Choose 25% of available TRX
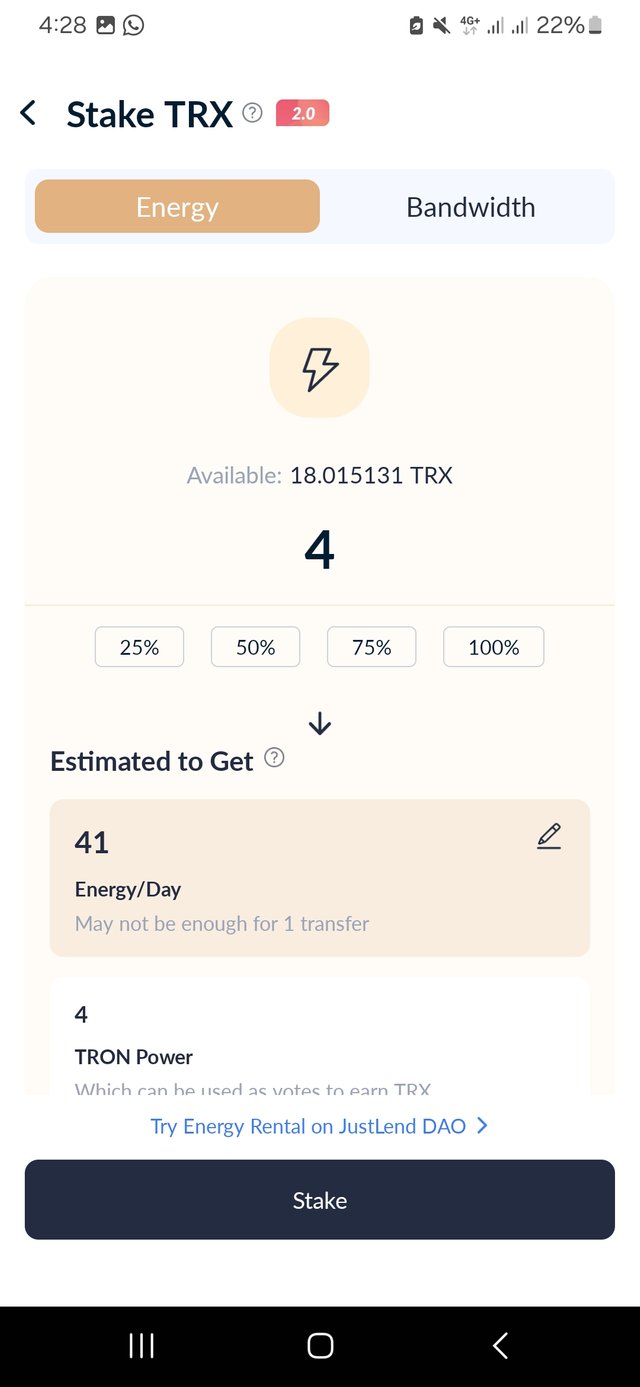Image resolution: width=640 pixels, height=1387 pixels. point(139,647)
